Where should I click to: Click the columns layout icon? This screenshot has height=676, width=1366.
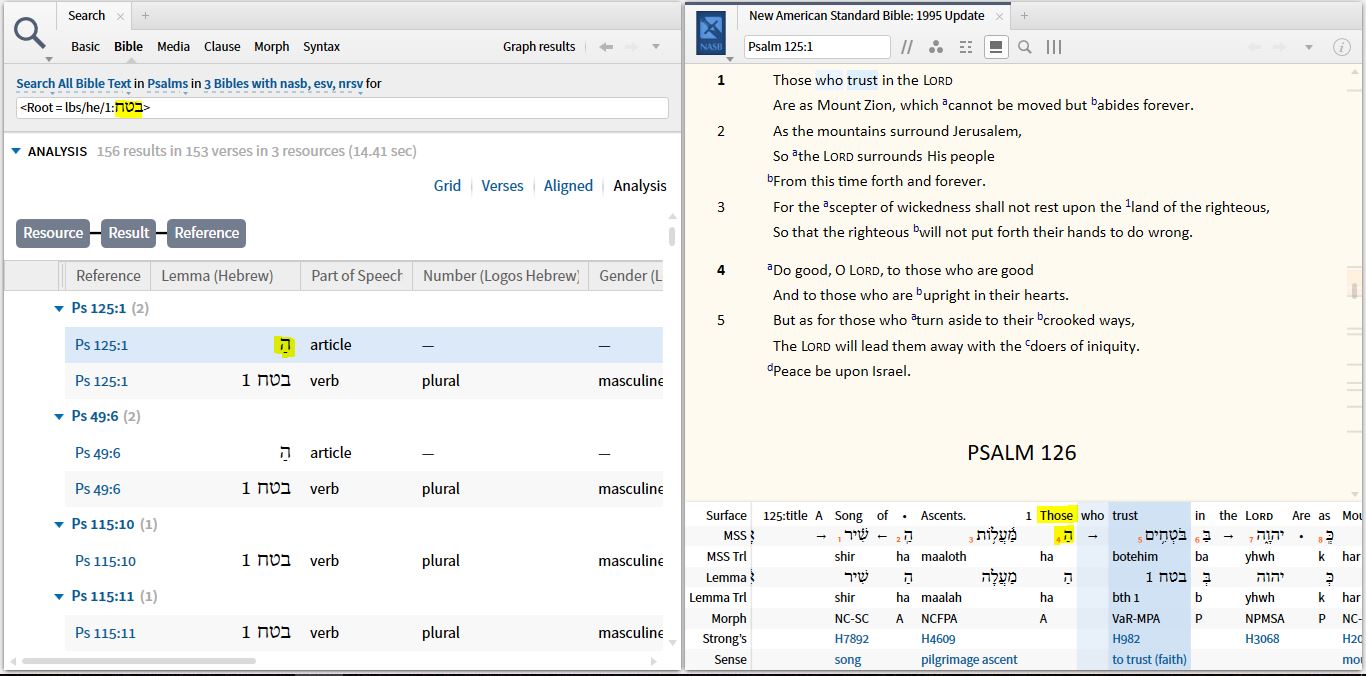[1054, 47]
